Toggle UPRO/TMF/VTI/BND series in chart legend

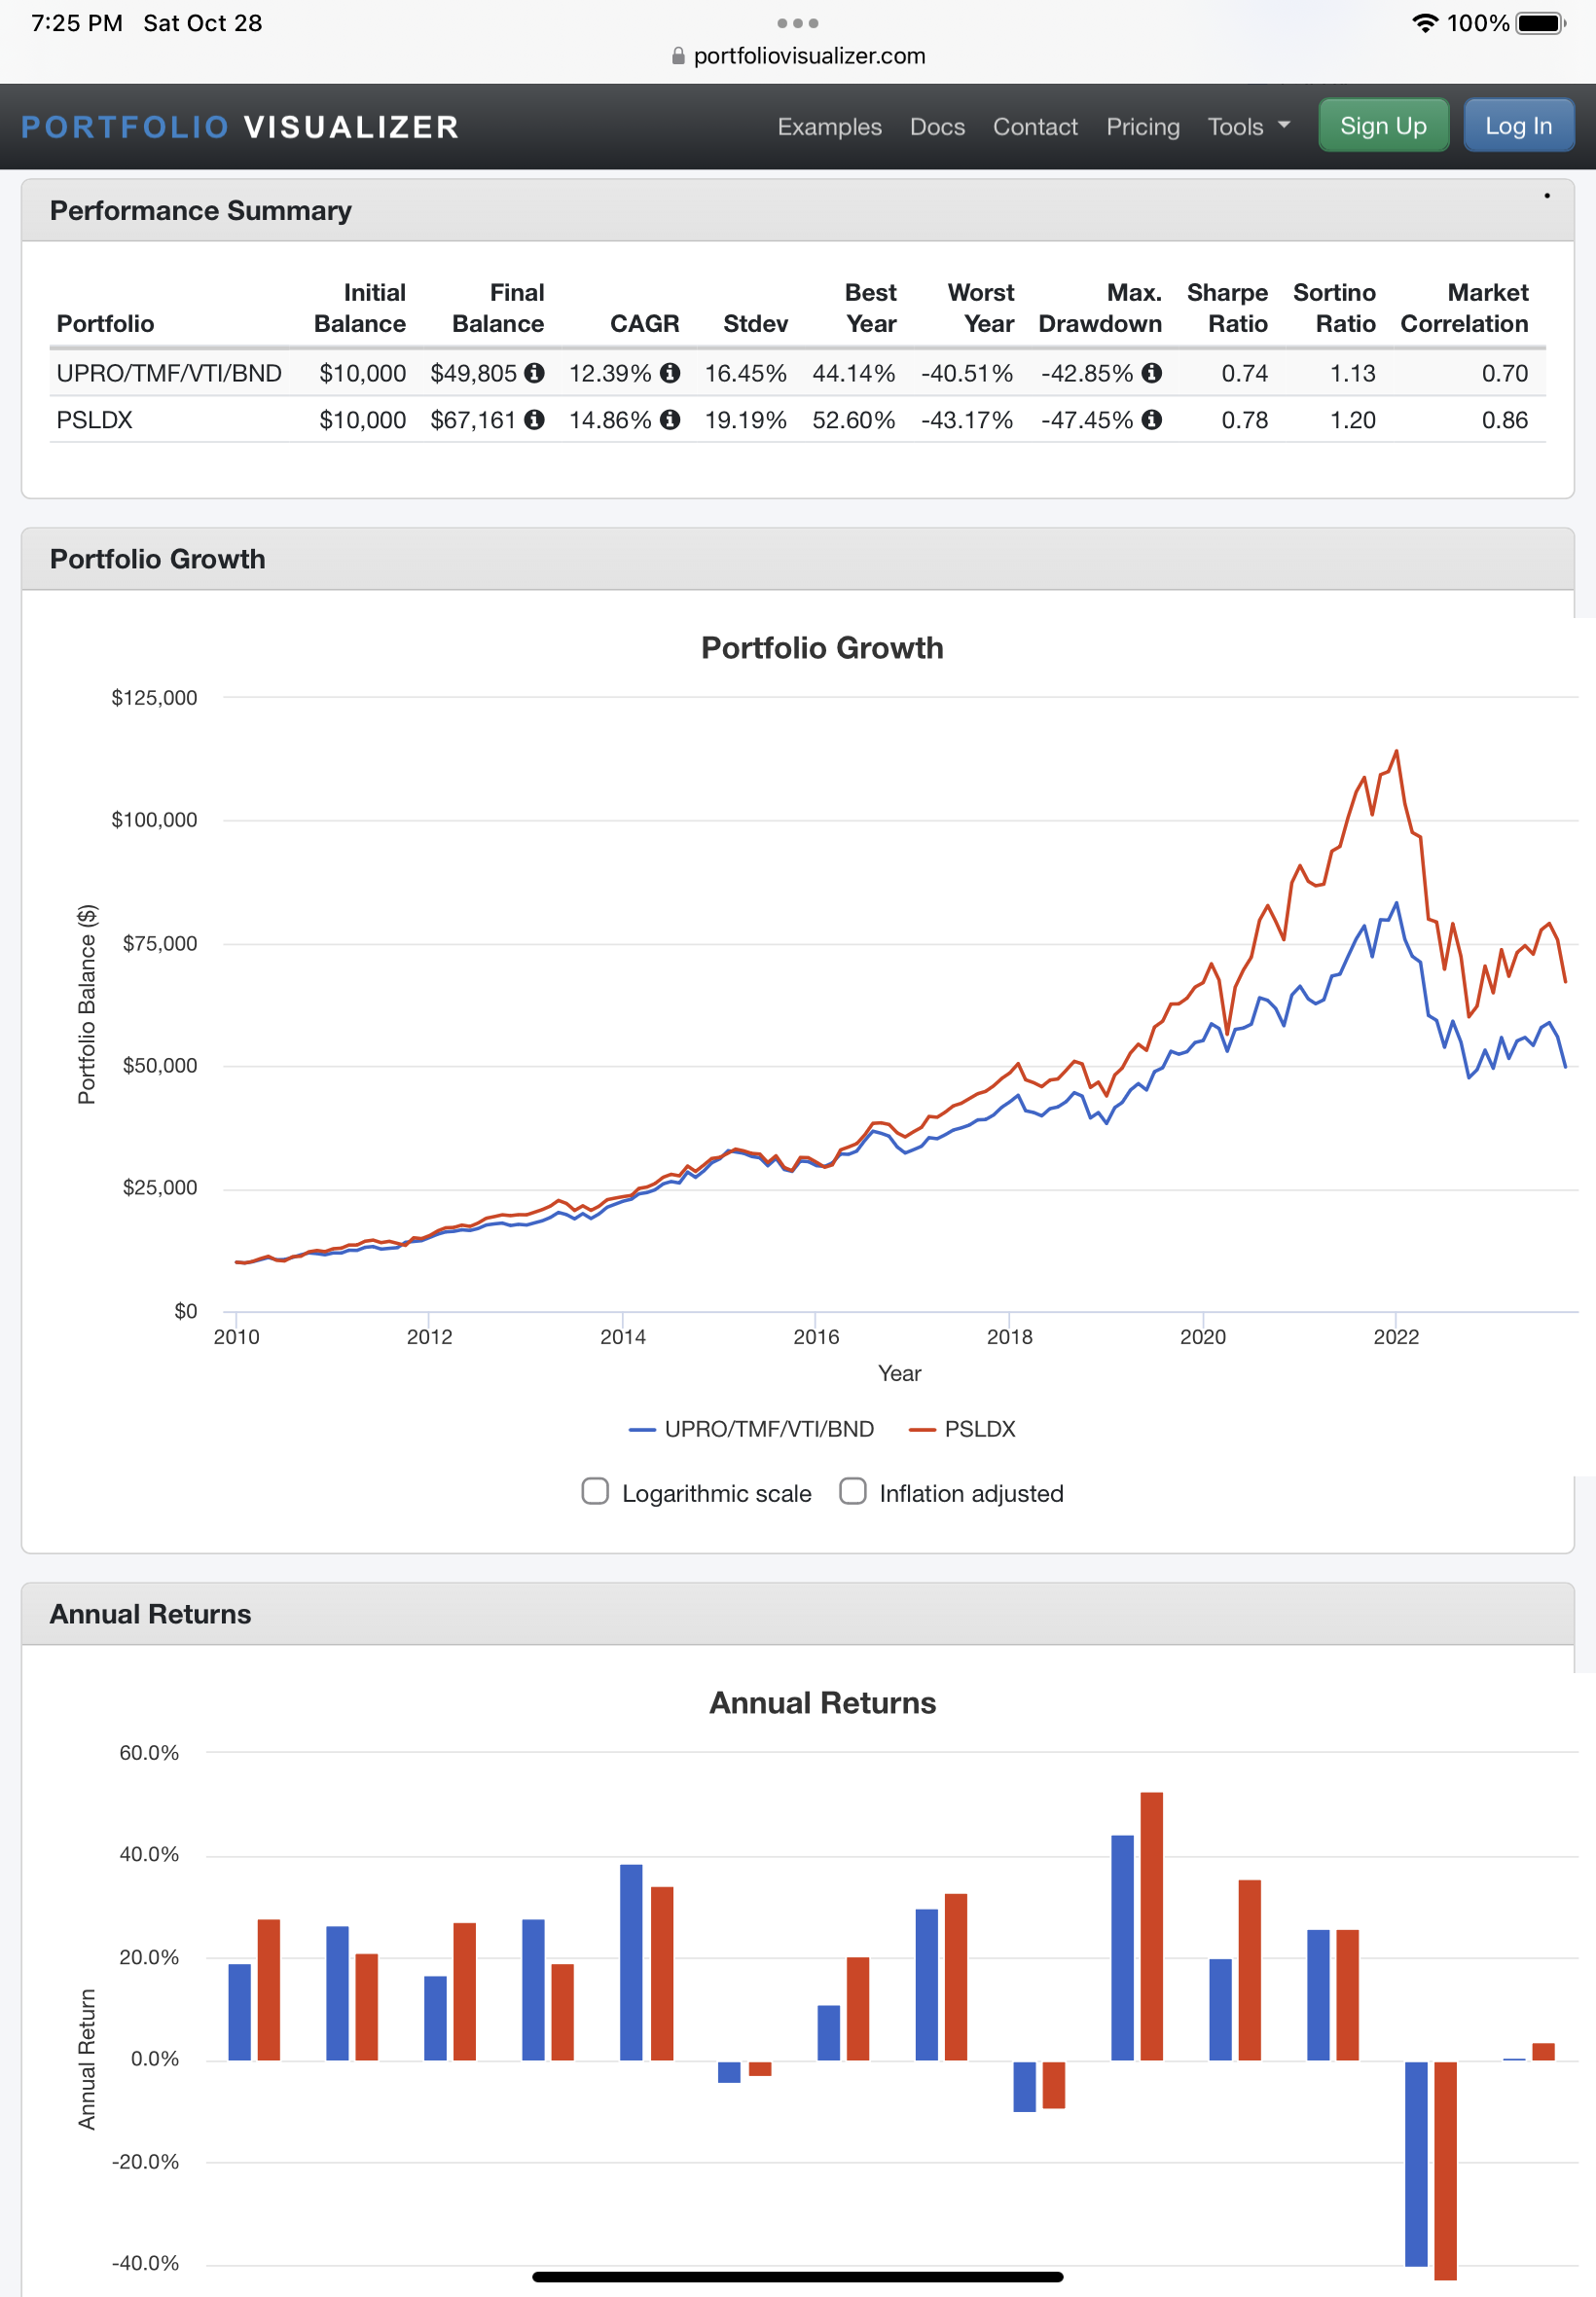(x=751, y=1429)
